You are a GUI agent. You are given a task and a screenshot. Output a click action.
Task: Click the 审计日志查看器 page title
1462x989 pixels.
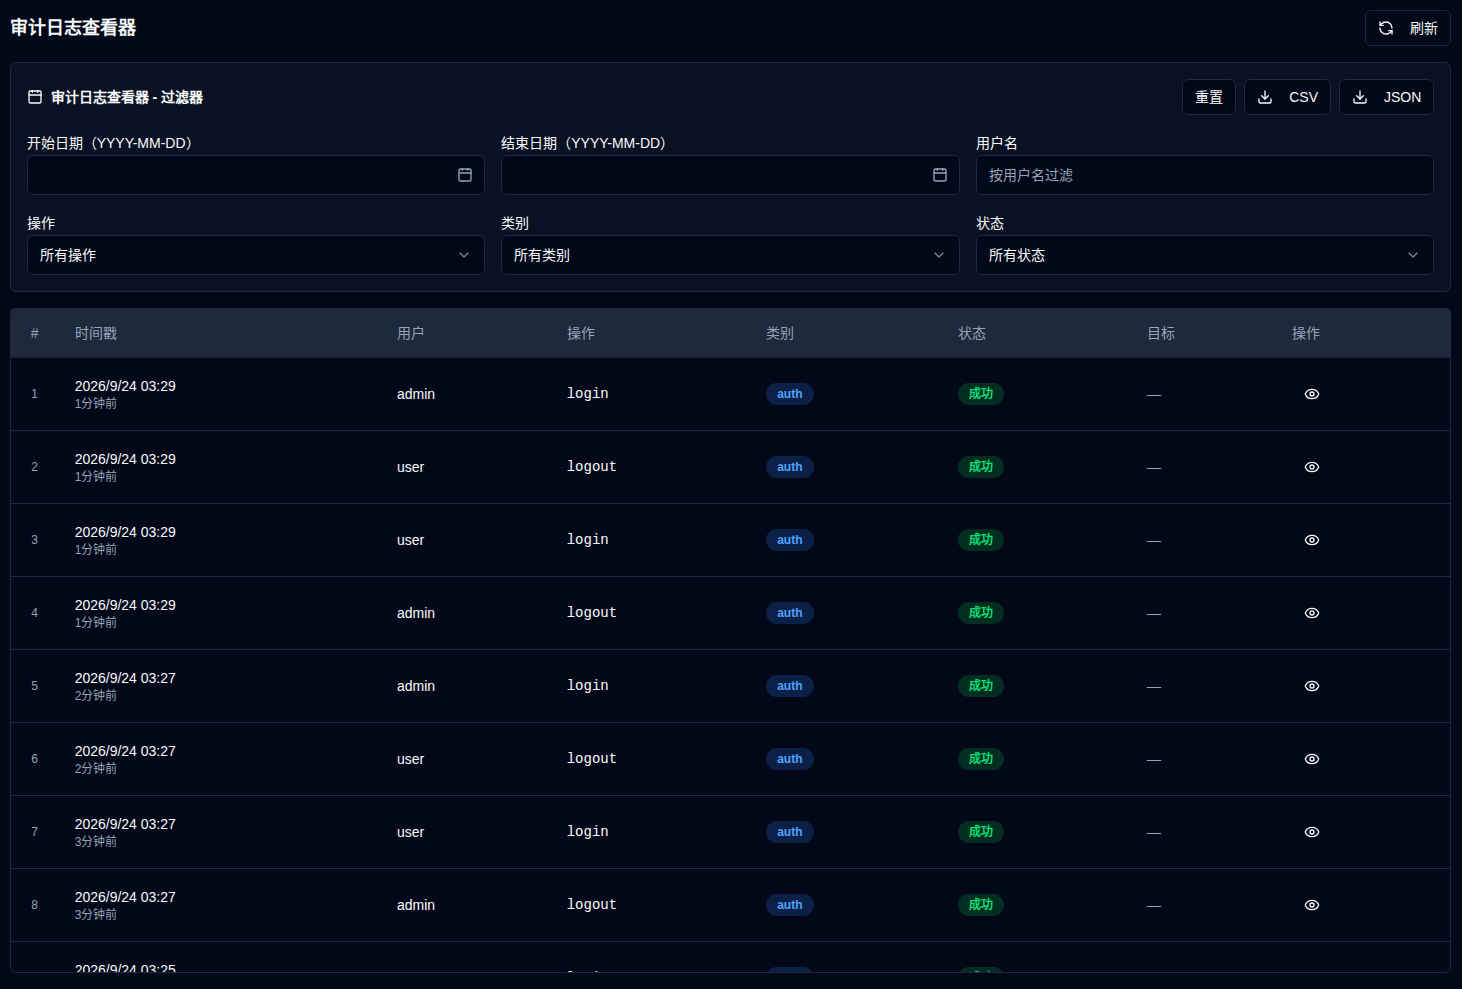pyautogui.click(x=73, y=28)
